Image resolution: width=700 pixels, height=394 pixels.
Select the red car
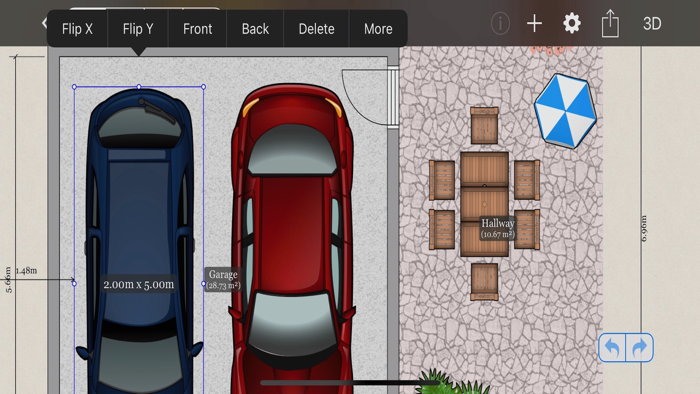click(x=292, y=239)
